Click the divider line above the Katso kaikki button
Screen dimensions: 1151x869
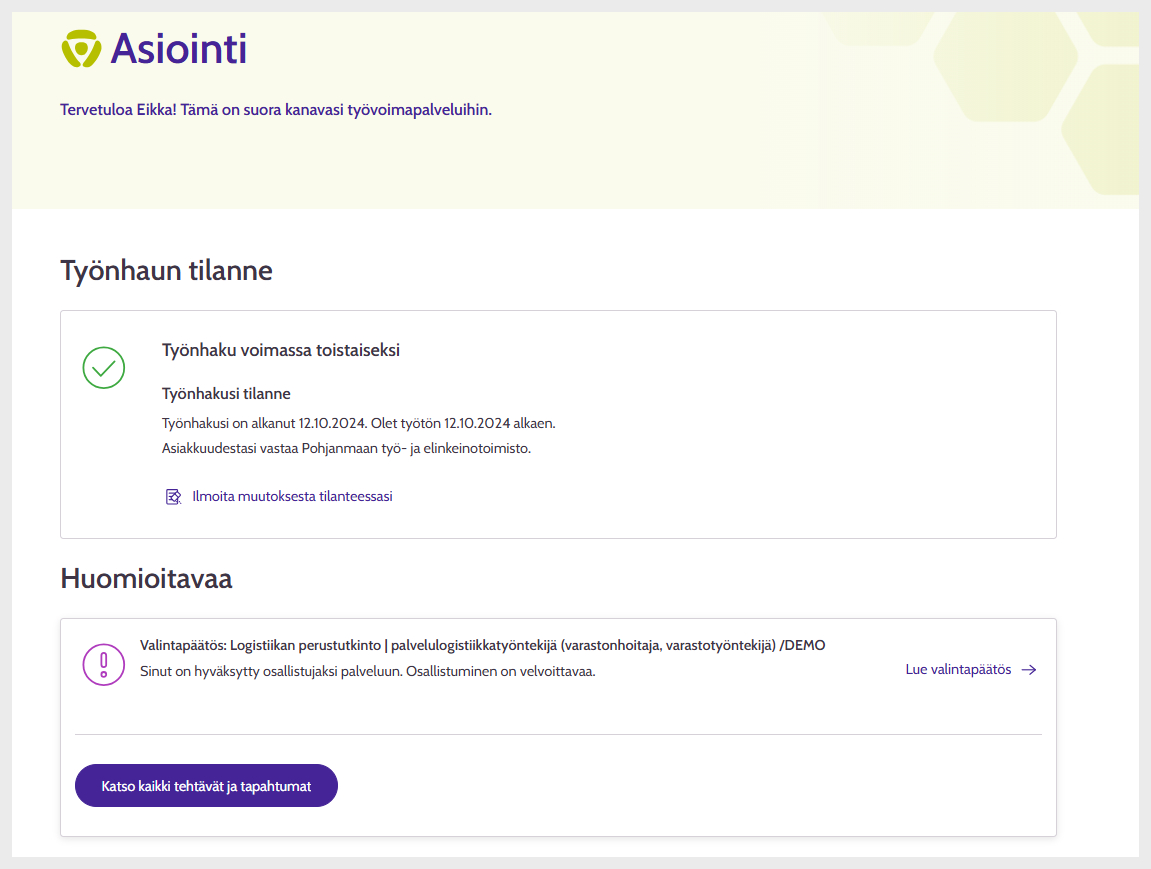[558, 735]
